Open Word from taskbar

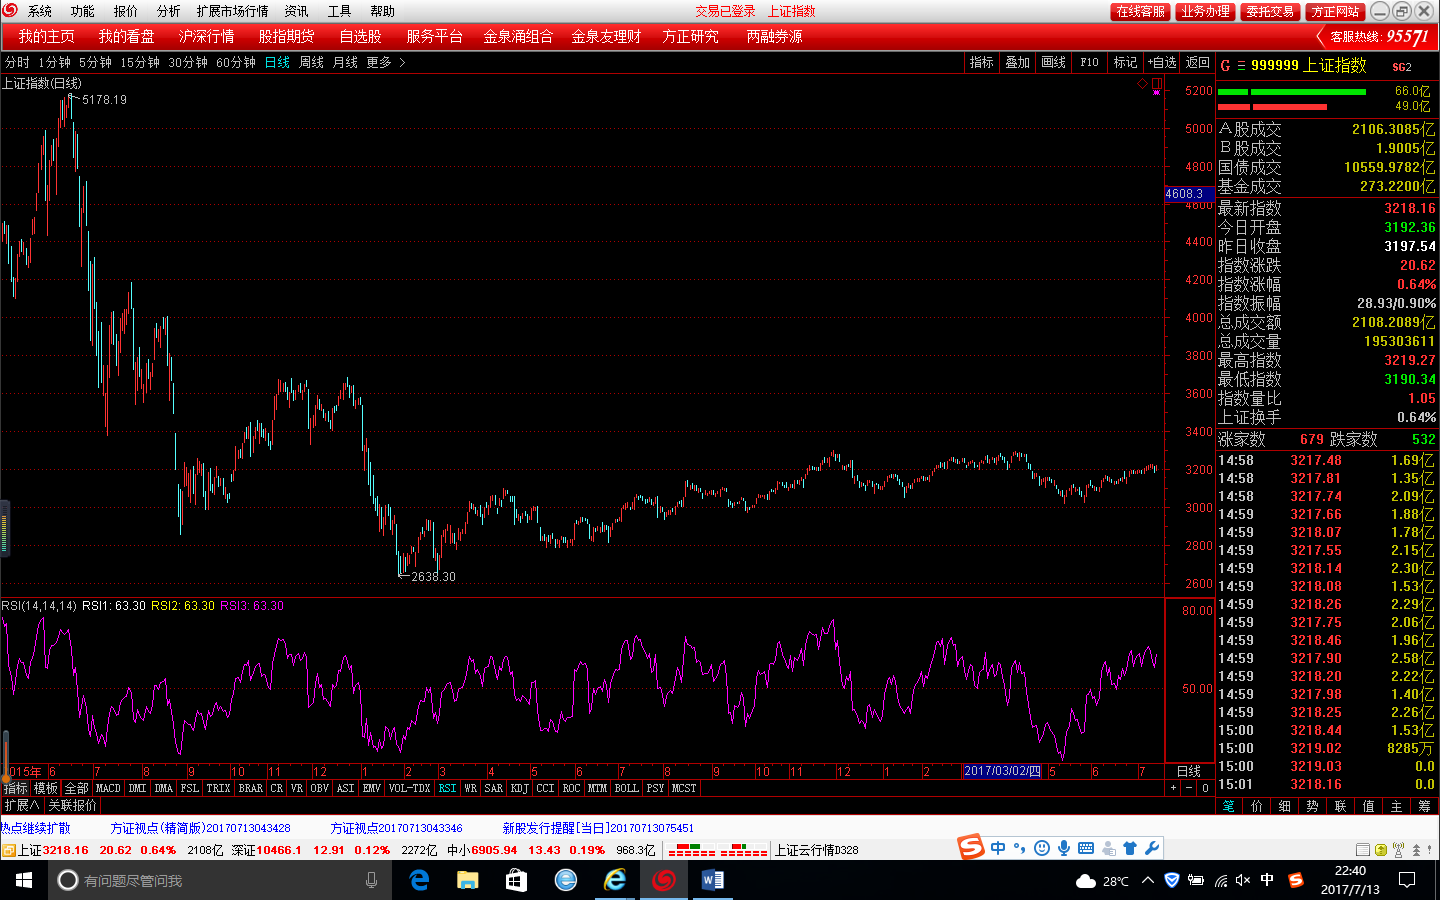[713, 880]
